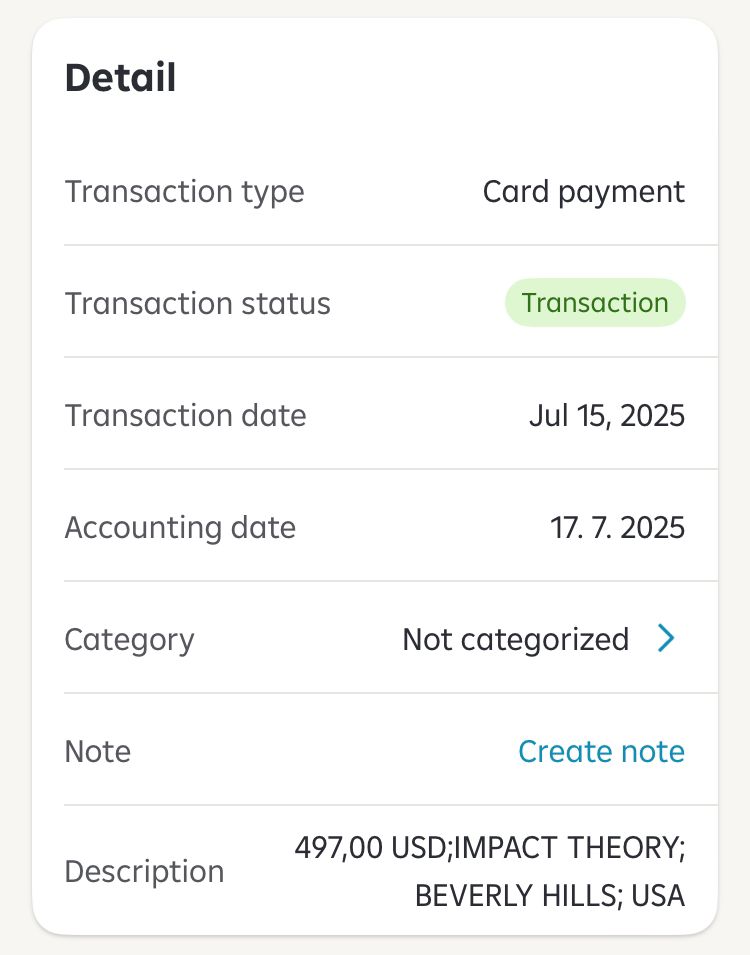
Task: Select the Jul 15, 2025 date value
Action: (606, 415)
